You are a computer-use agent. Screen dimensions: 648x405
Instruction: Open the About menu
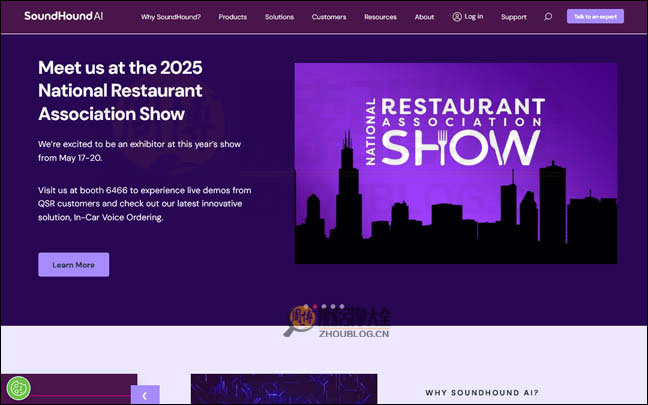coord(424,17)
